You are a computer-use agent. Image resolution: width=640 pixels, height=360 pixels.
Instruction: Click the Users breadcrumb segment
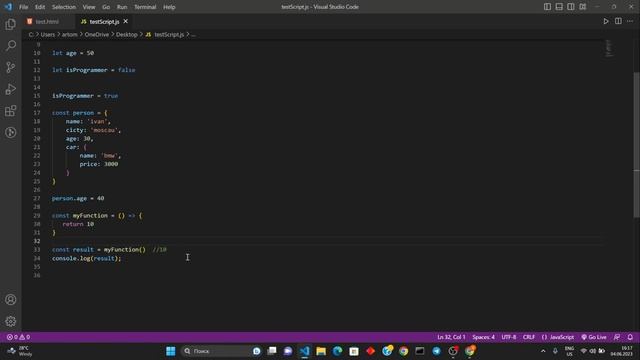point(48,35)
